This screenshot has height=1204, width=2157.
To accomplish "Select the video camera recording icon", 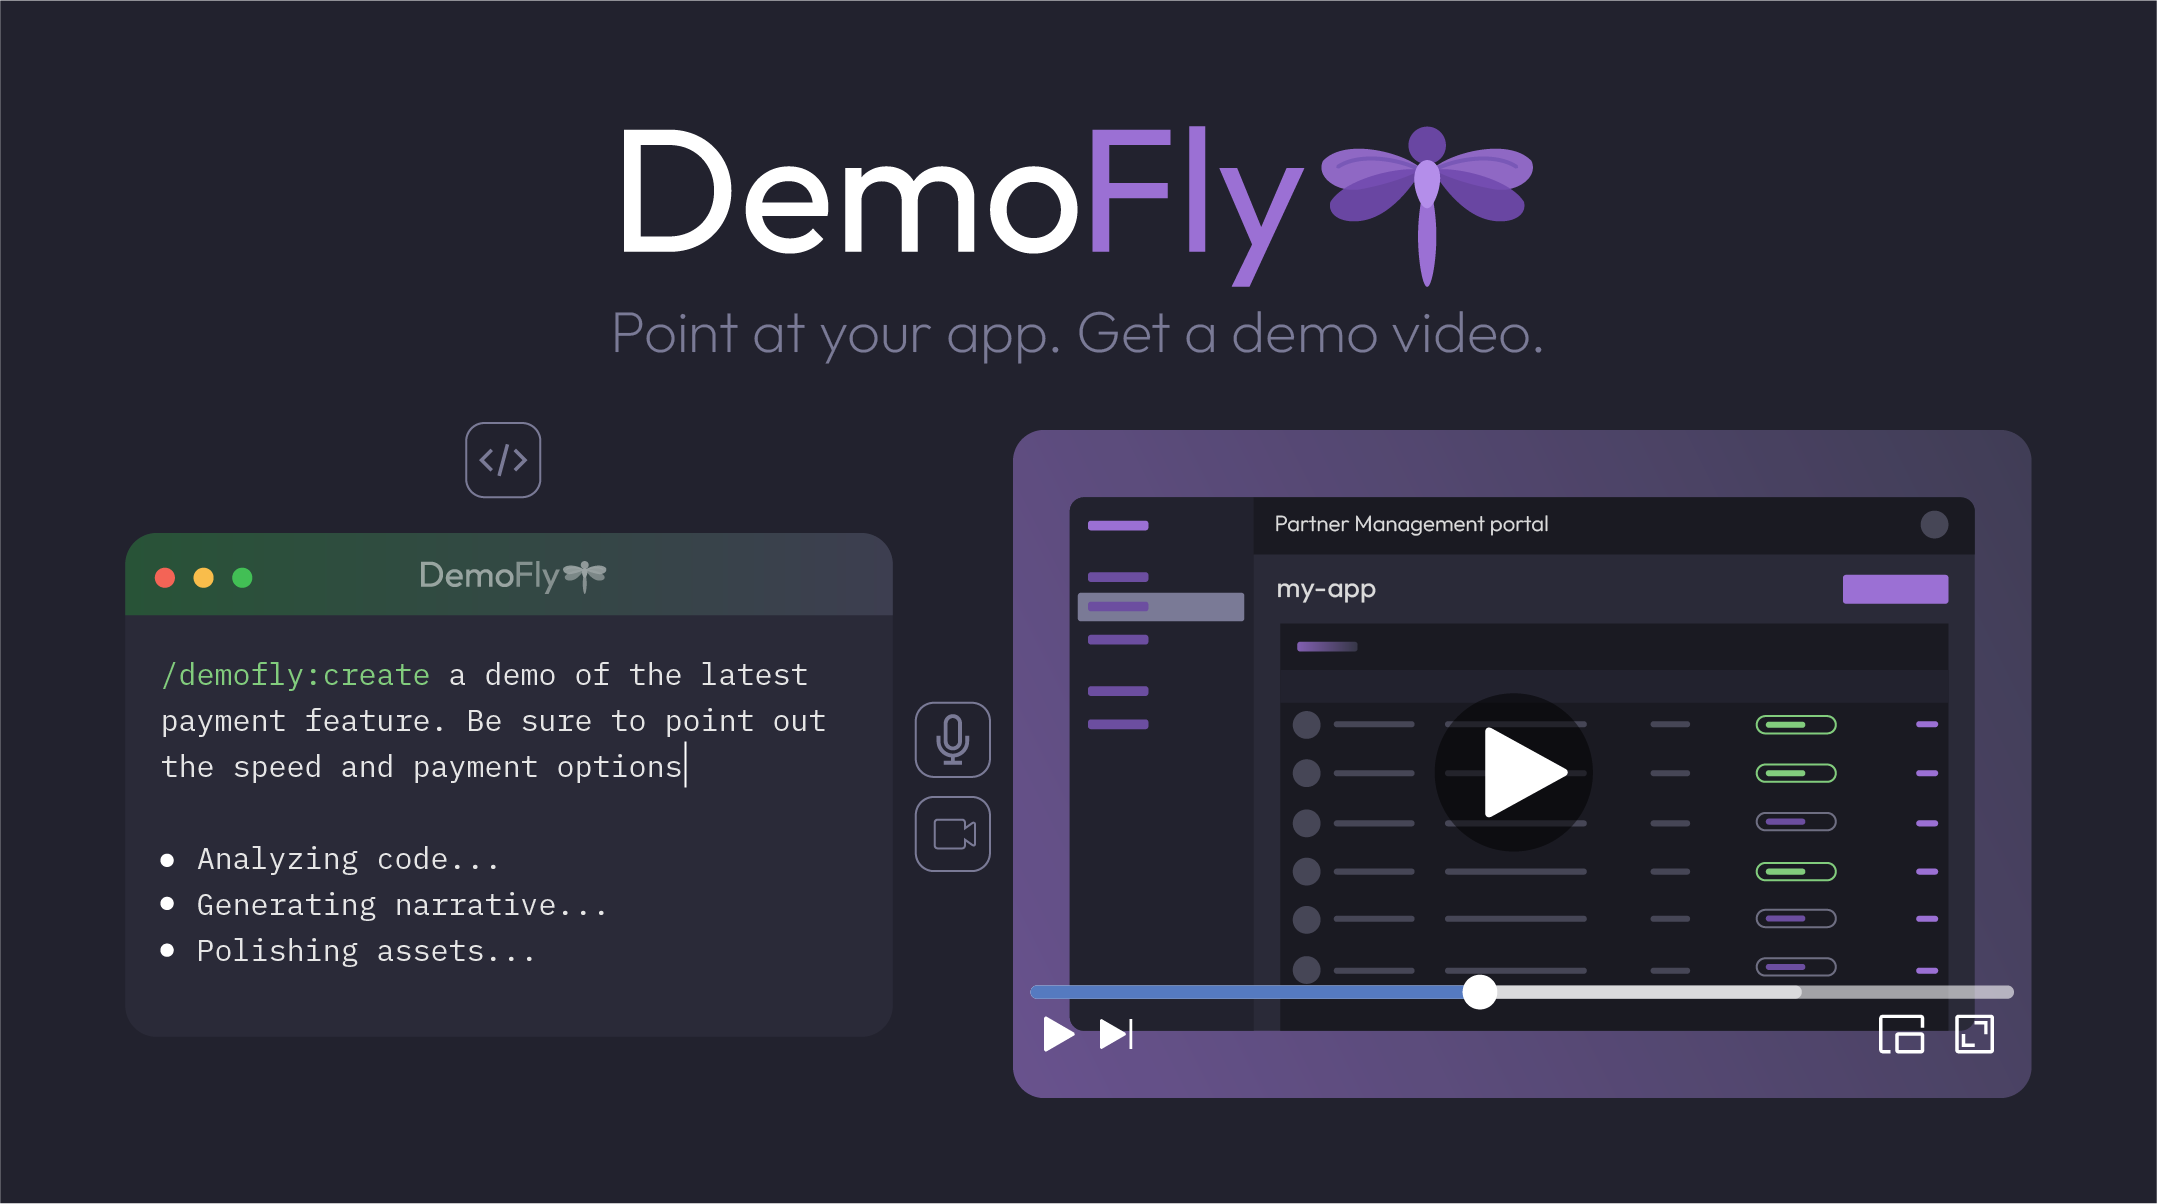I will click(x=952, y=832).
